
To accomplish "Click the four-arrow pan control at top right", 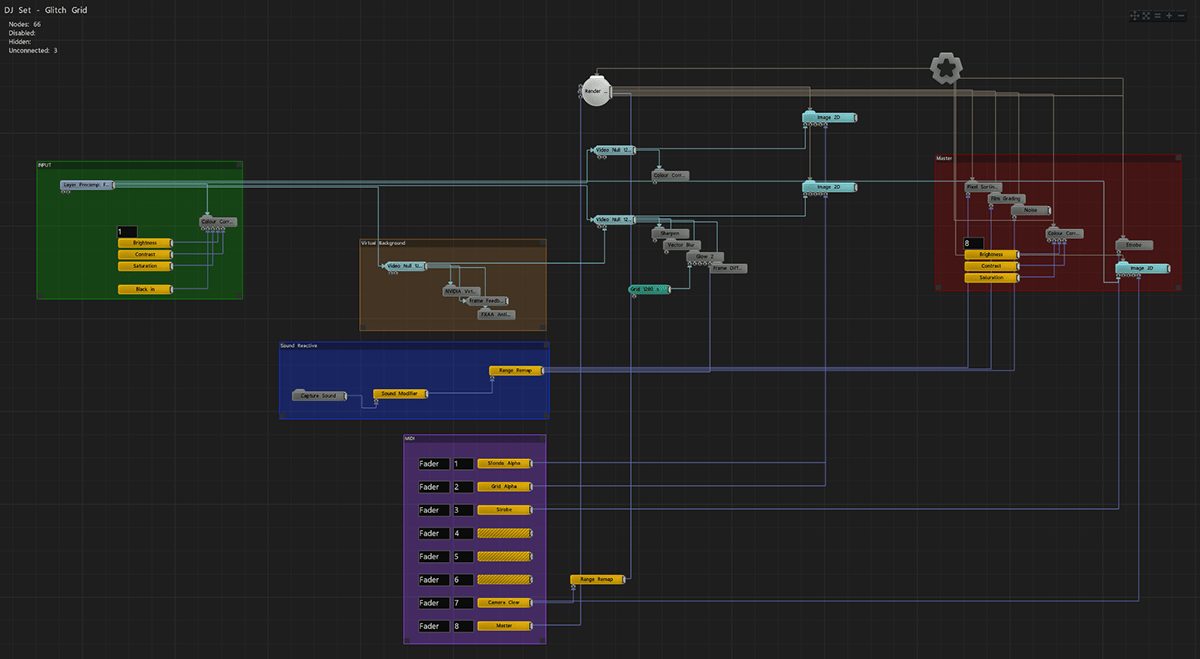I will click(x=1134, y=16).
